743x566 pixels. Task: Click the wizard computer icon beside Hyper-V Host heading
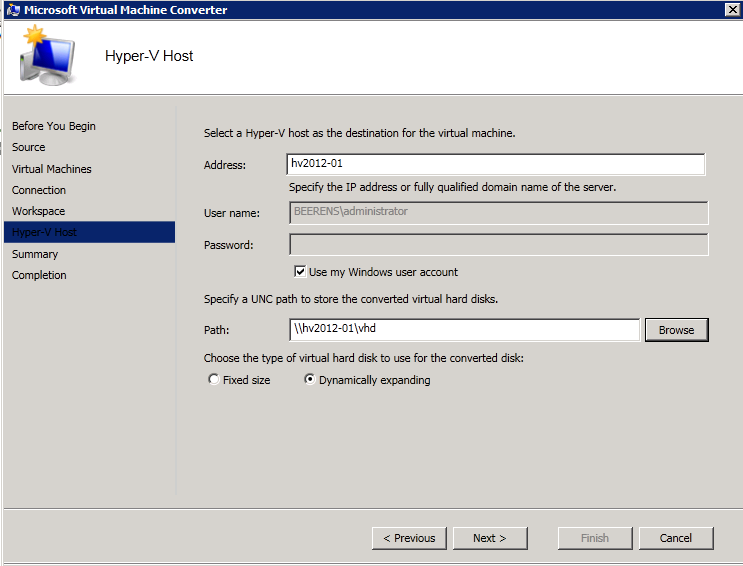pos(47,56)
